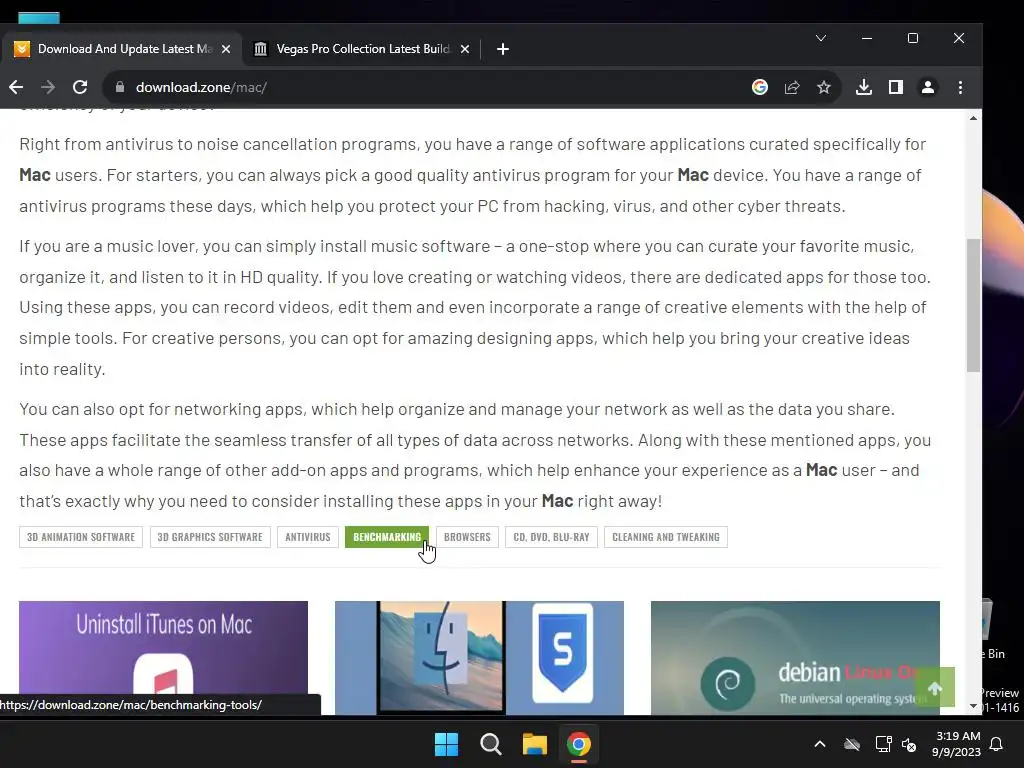
Task: Bookmark this page with the star icon
Action: point(824,87)
